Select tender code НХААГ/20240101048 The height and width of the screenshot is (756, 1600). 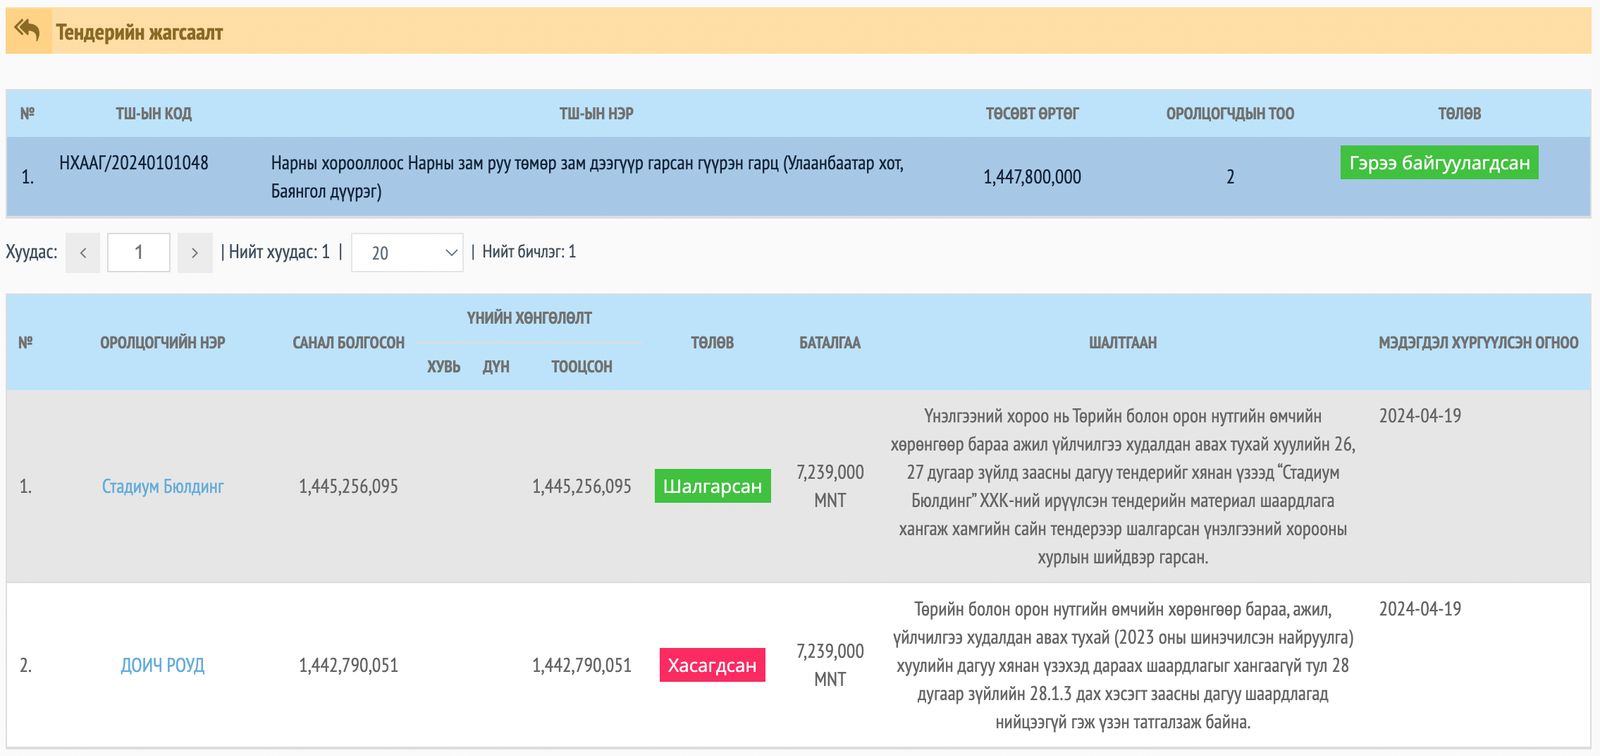pyautogui.click(x=134, y=163)
